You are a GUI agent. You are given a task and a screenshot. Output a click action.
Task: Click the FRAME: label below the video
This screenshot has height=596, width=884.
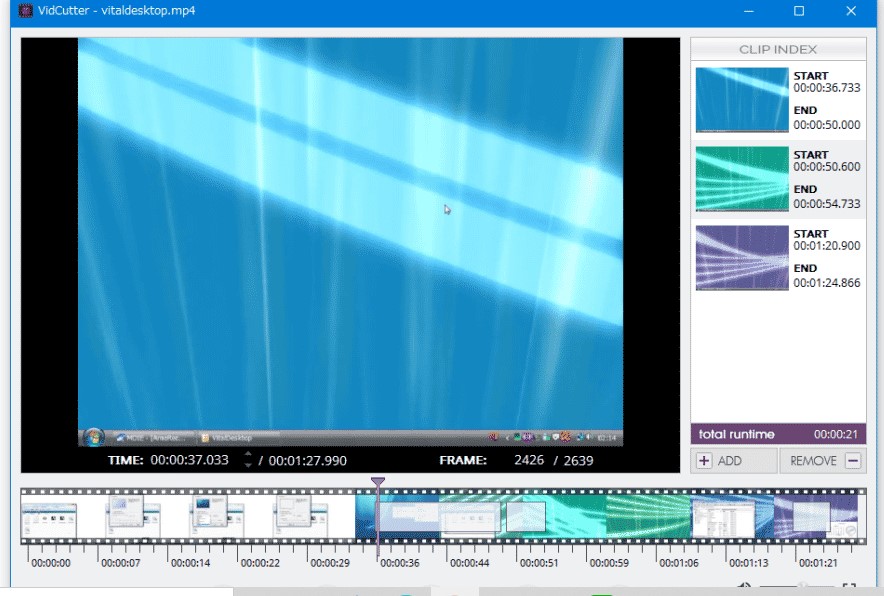click(463, 460)
